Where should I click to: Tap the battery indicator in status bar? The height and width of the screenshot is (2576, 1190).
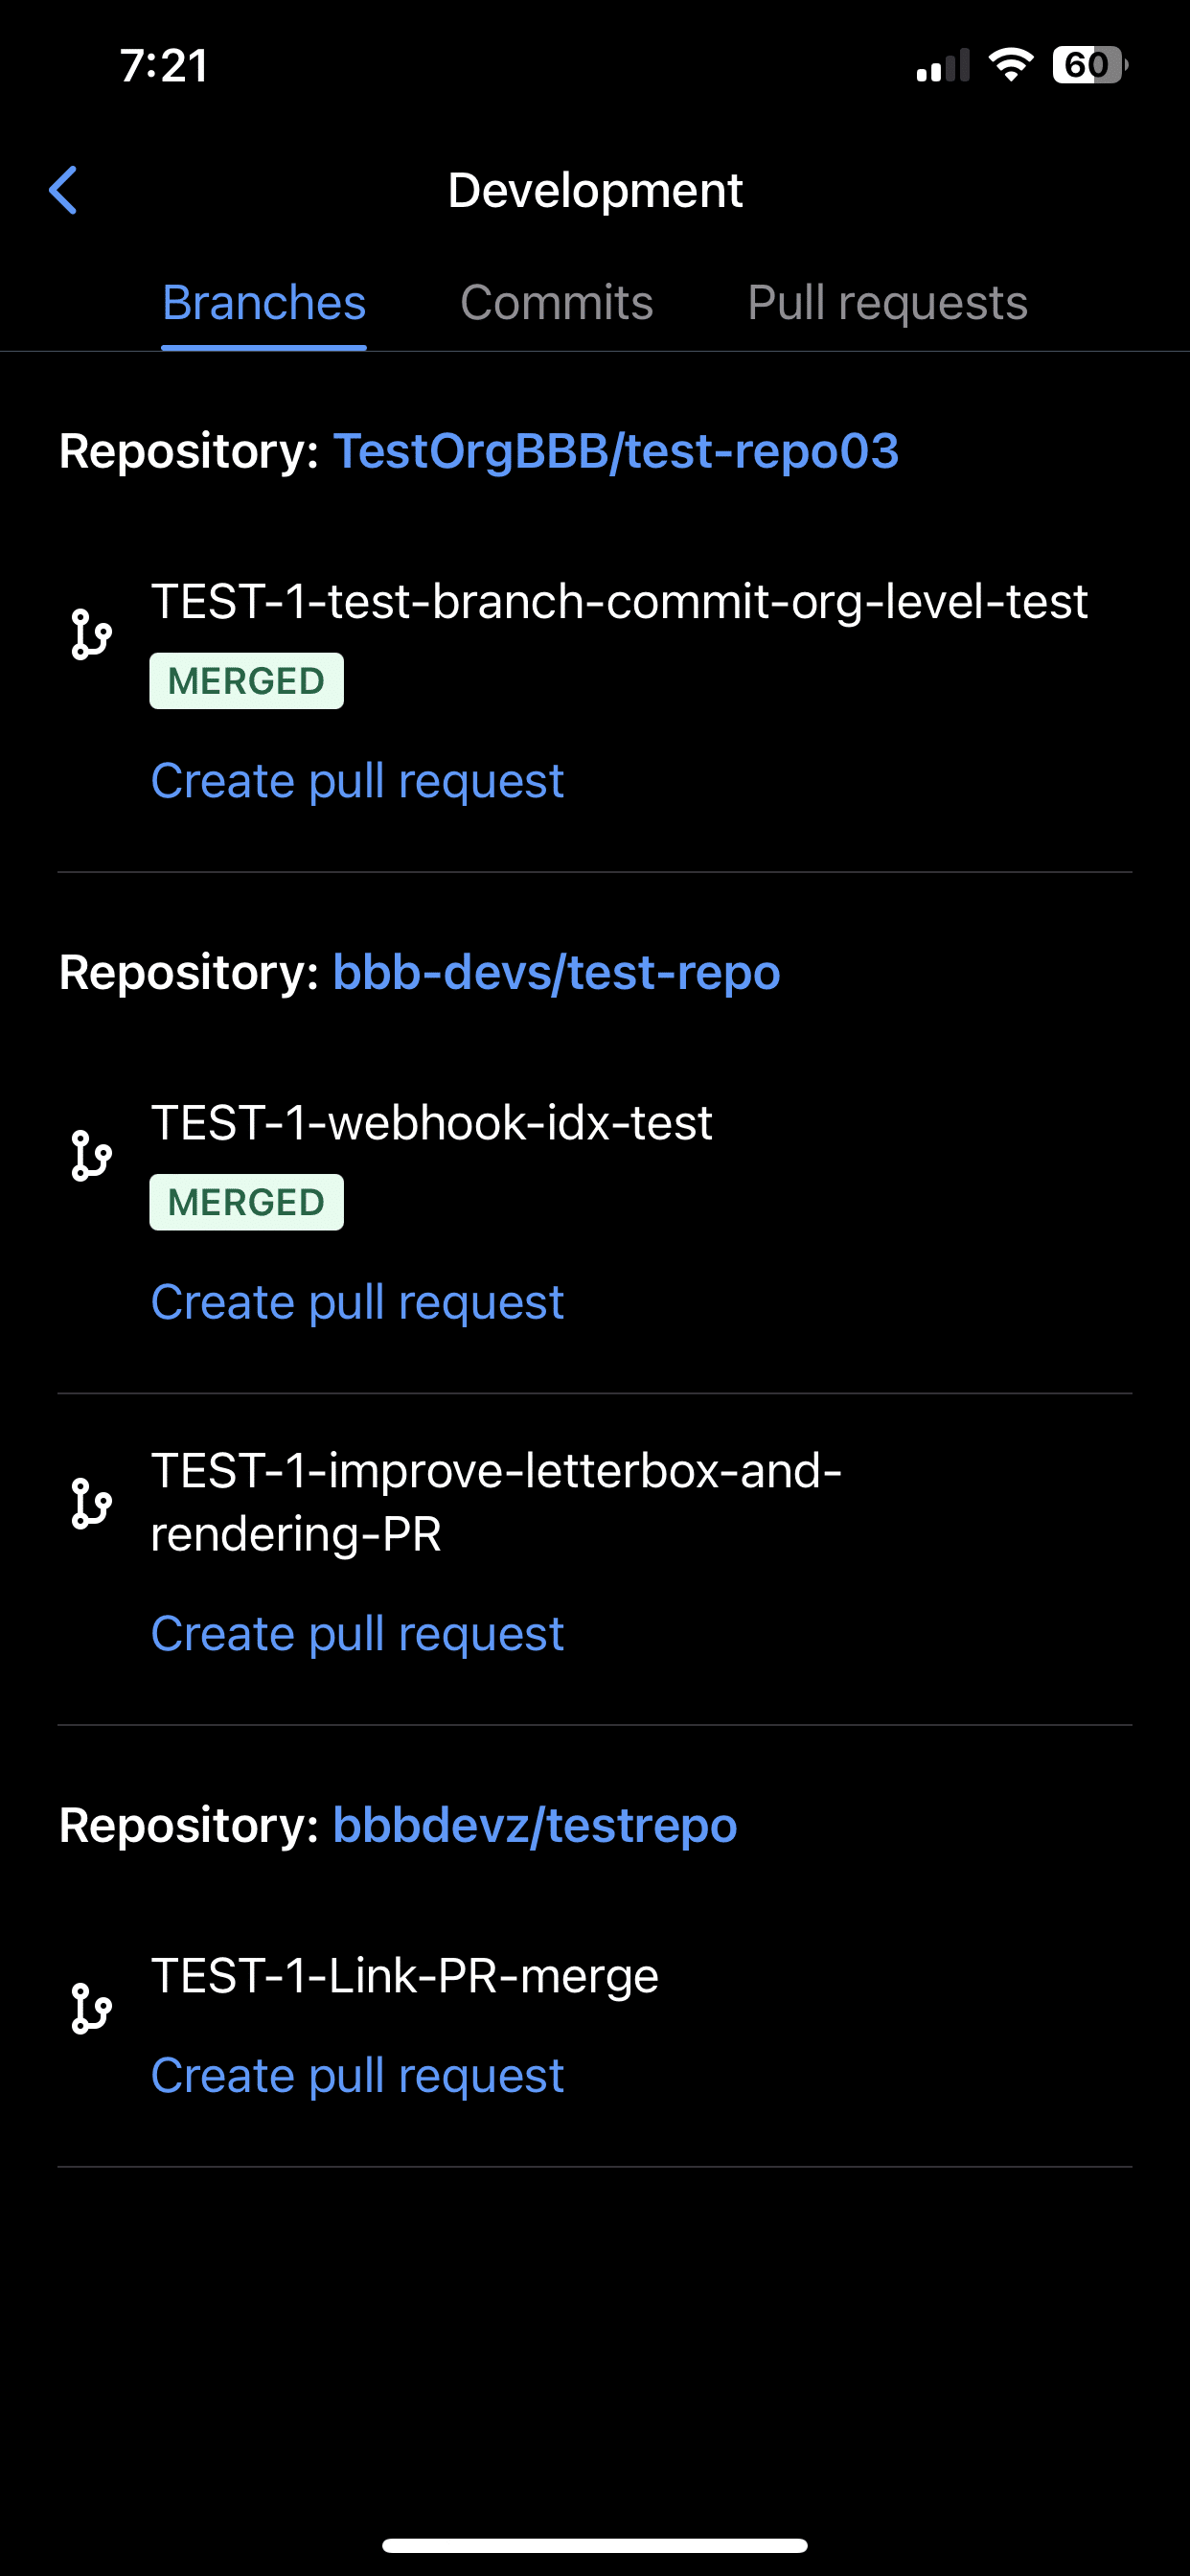[x=1090, y=65]
